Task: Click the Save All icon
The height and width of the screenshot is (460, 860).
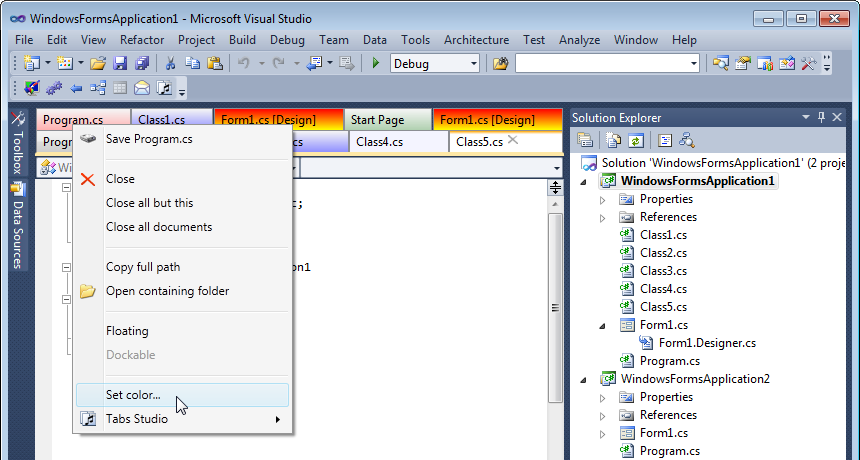Action: [142, 64]
